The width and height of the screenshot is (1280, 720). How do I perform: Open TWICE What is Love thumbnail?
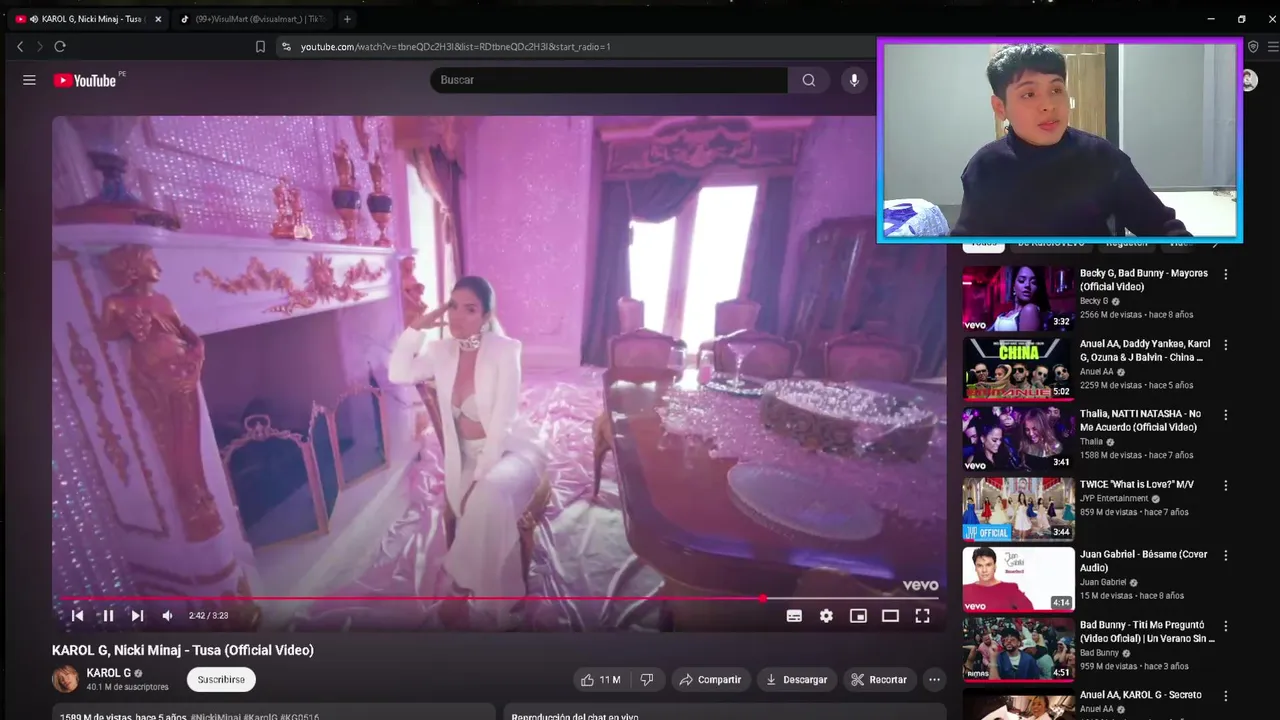point(1018,509)
